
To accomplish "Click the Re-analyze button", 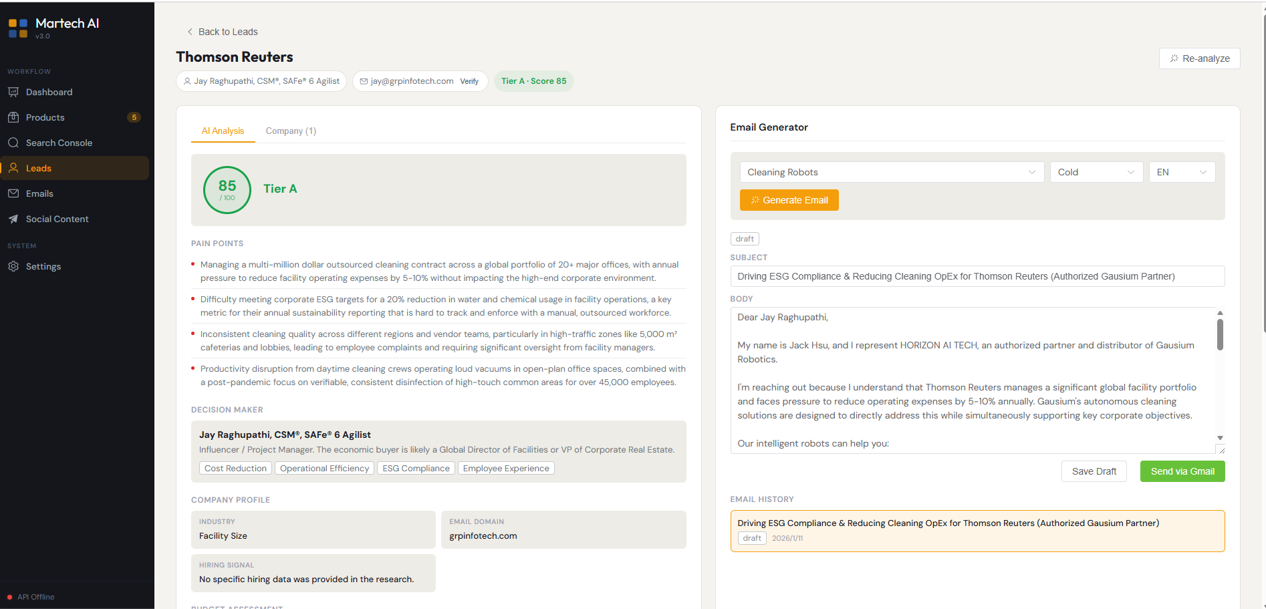I will point(1199,58).
